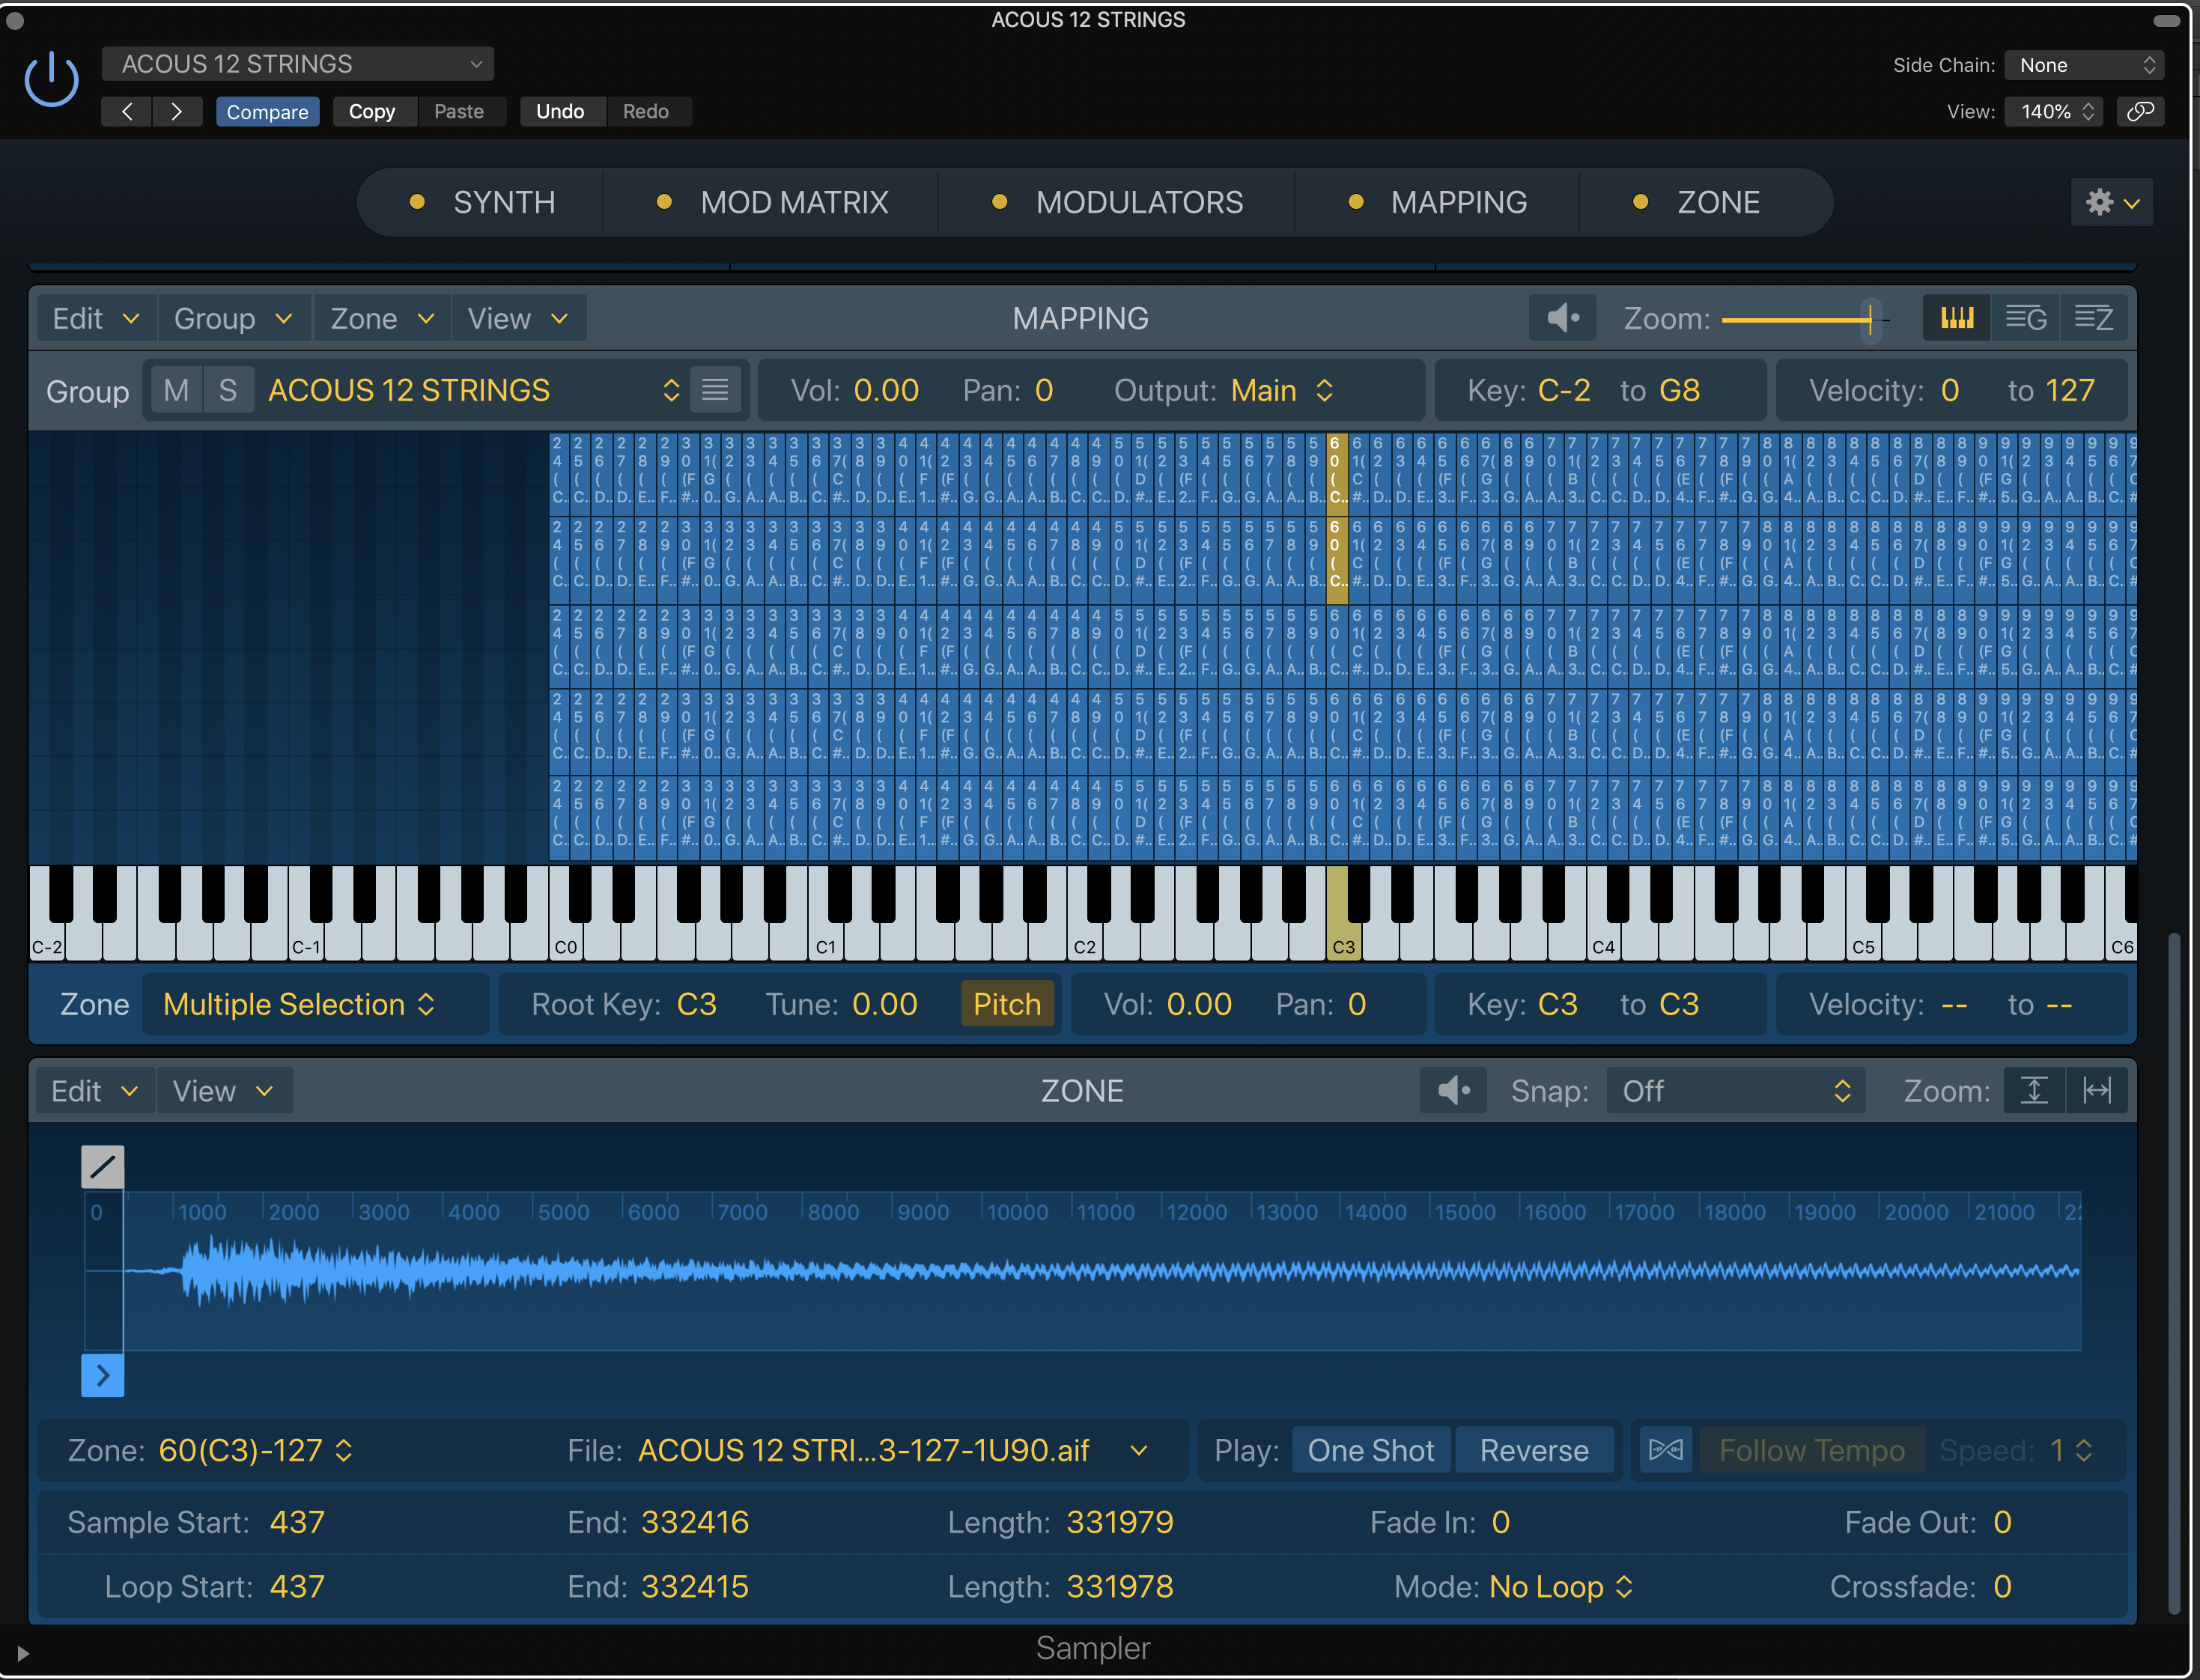
Task: Adjust the Mapping Zoom slider
Action: (1805, 320)
